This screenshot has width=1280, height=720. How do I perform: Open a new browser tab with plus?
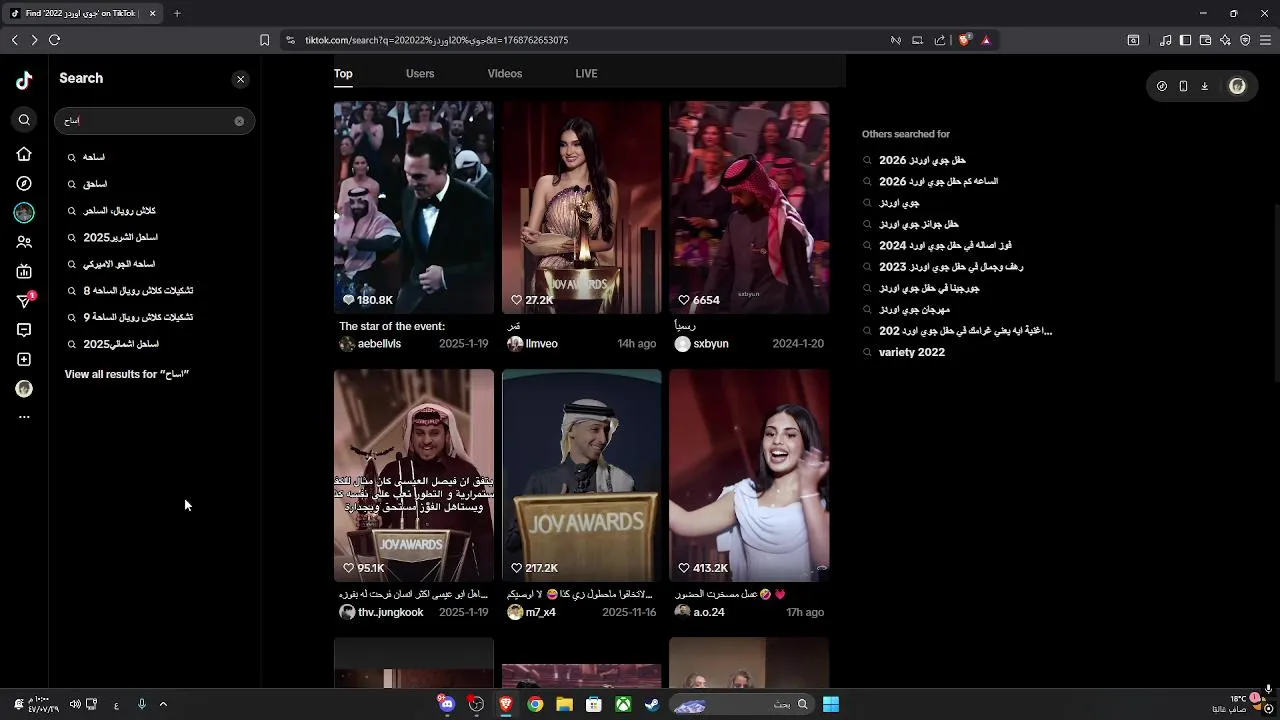tap(177, 13)
